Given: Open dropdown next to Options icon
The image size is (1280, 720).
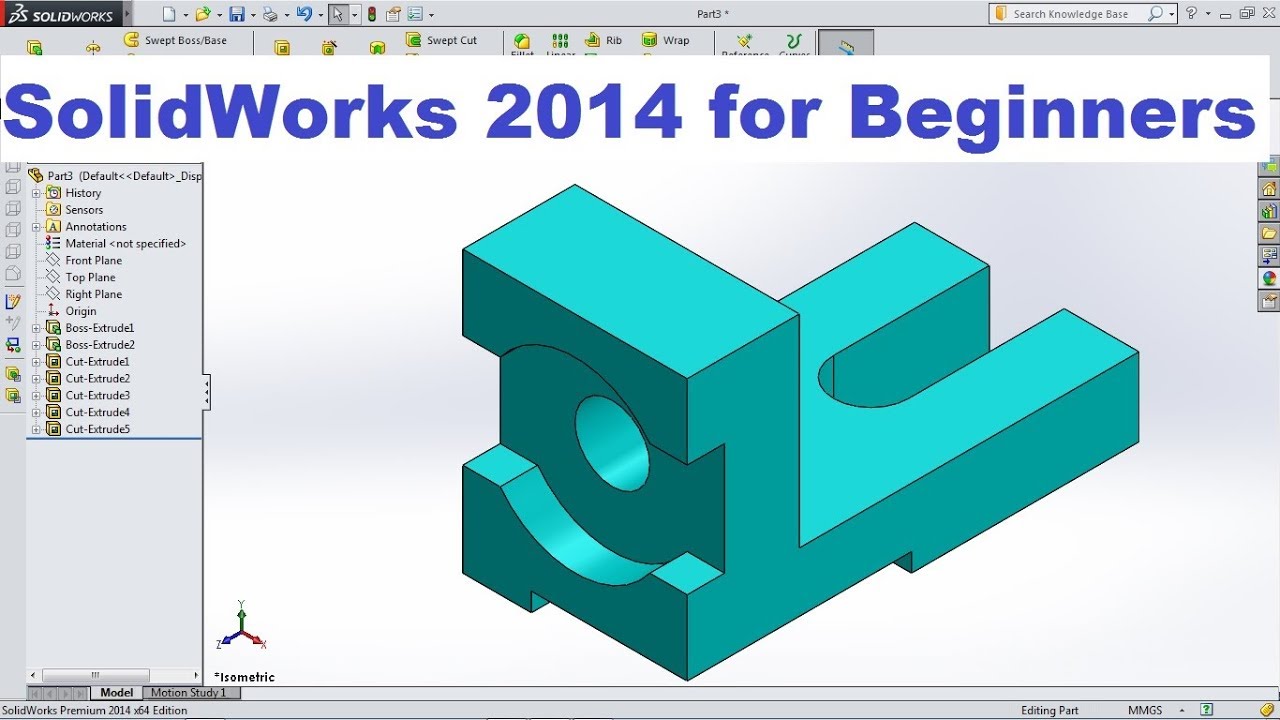Looking at the screenshot, I should pos(433,15).
